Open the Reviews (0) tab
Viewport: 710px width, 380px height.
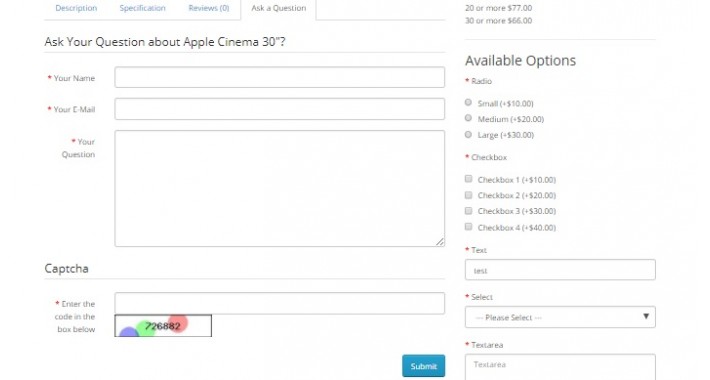click(x=209, y=8)
